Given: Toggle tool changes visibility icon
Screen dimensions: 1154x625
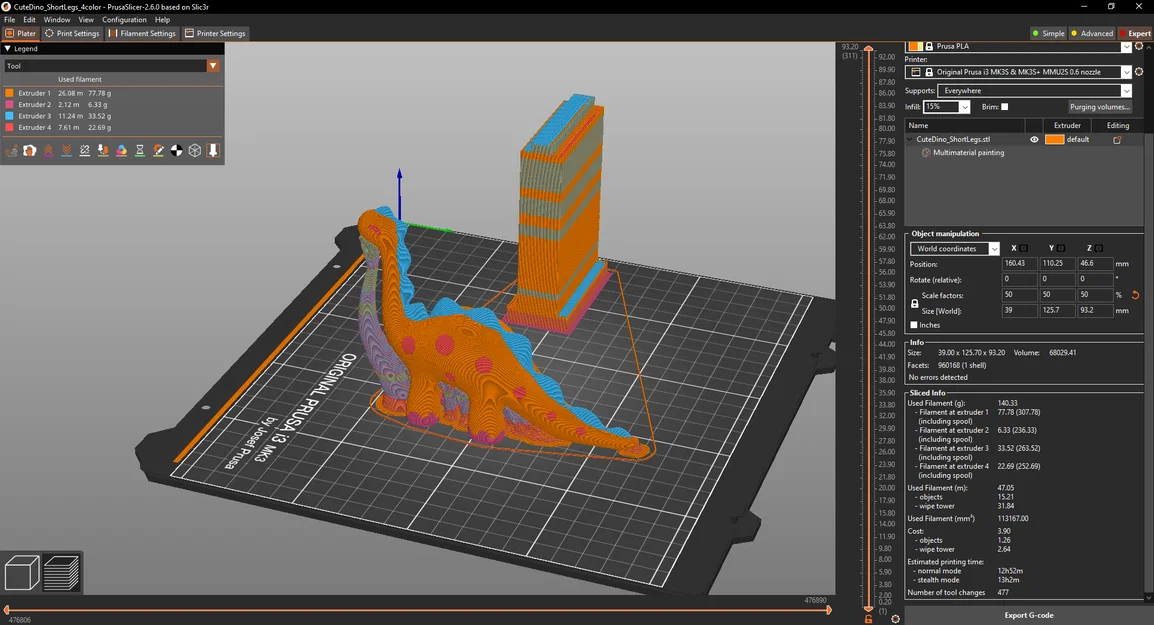Looking at the screenshot, I should coord(103,150).
